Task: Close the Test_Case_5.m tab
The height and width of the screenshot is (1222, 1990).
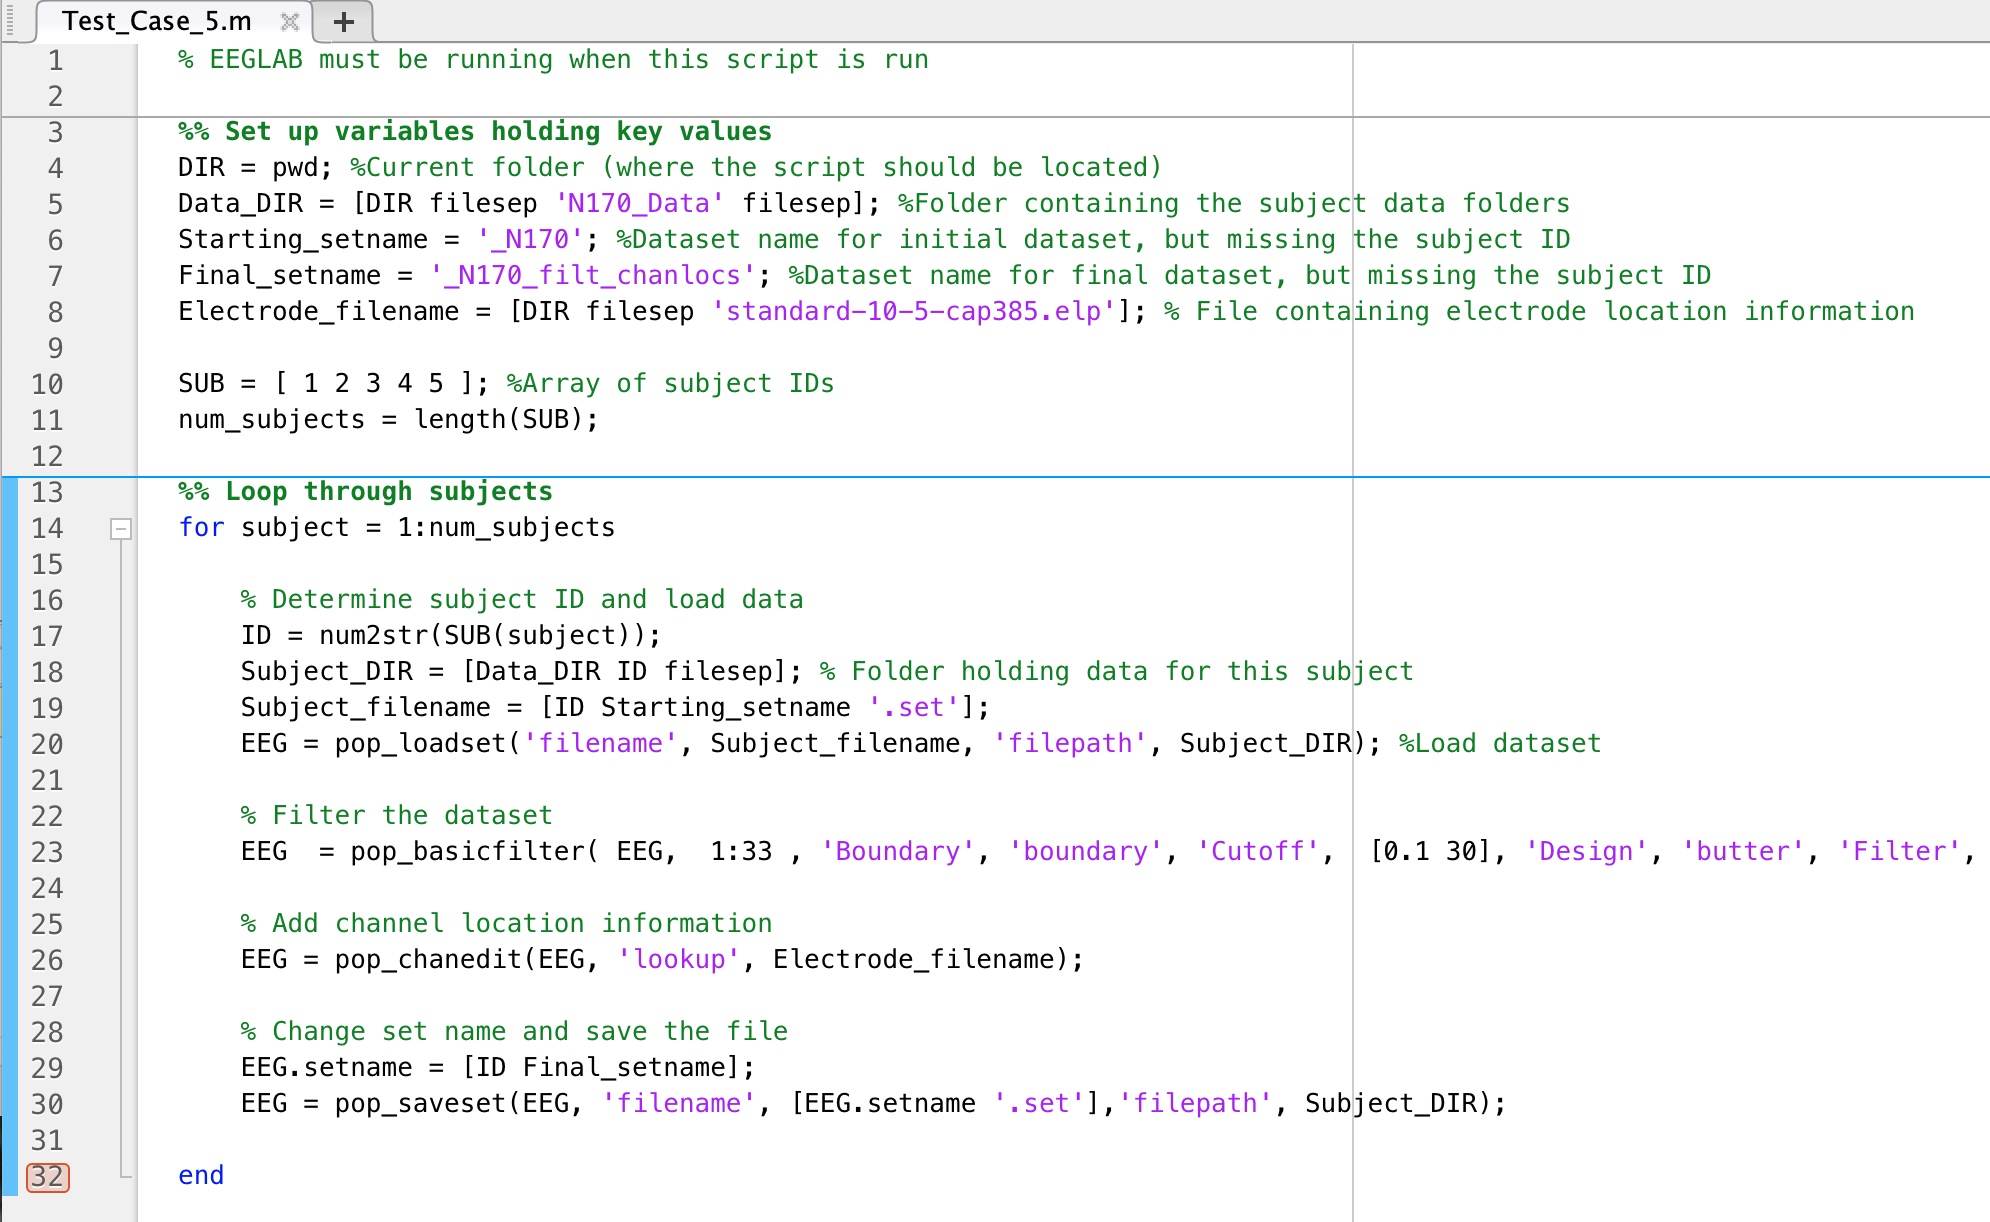Action: point(290,21)
